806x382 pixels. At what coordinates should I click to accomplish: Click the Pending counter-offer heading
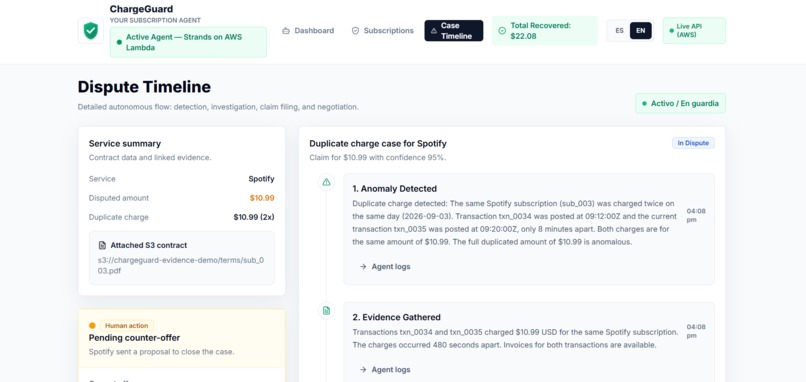134,338
